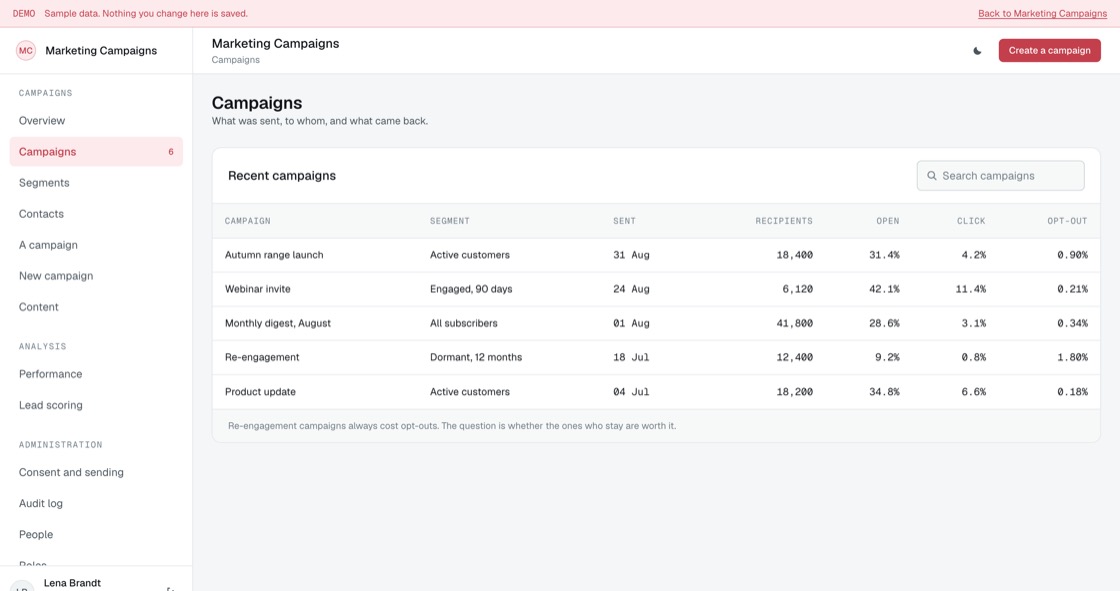Click the 6,120 recipients value
Screen dimensions: 1120x591
click(x=797, y=289)
